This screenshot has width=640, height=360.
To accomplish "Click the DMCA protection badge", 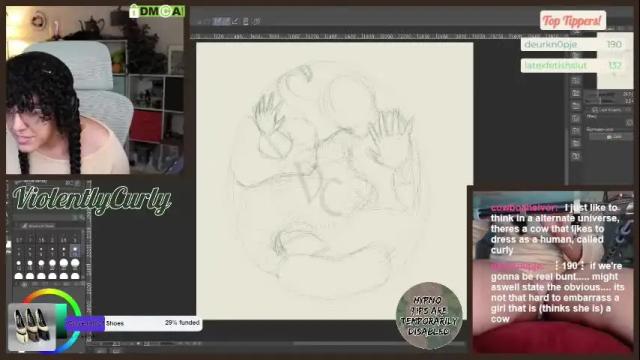I will (x=157, y=11).
